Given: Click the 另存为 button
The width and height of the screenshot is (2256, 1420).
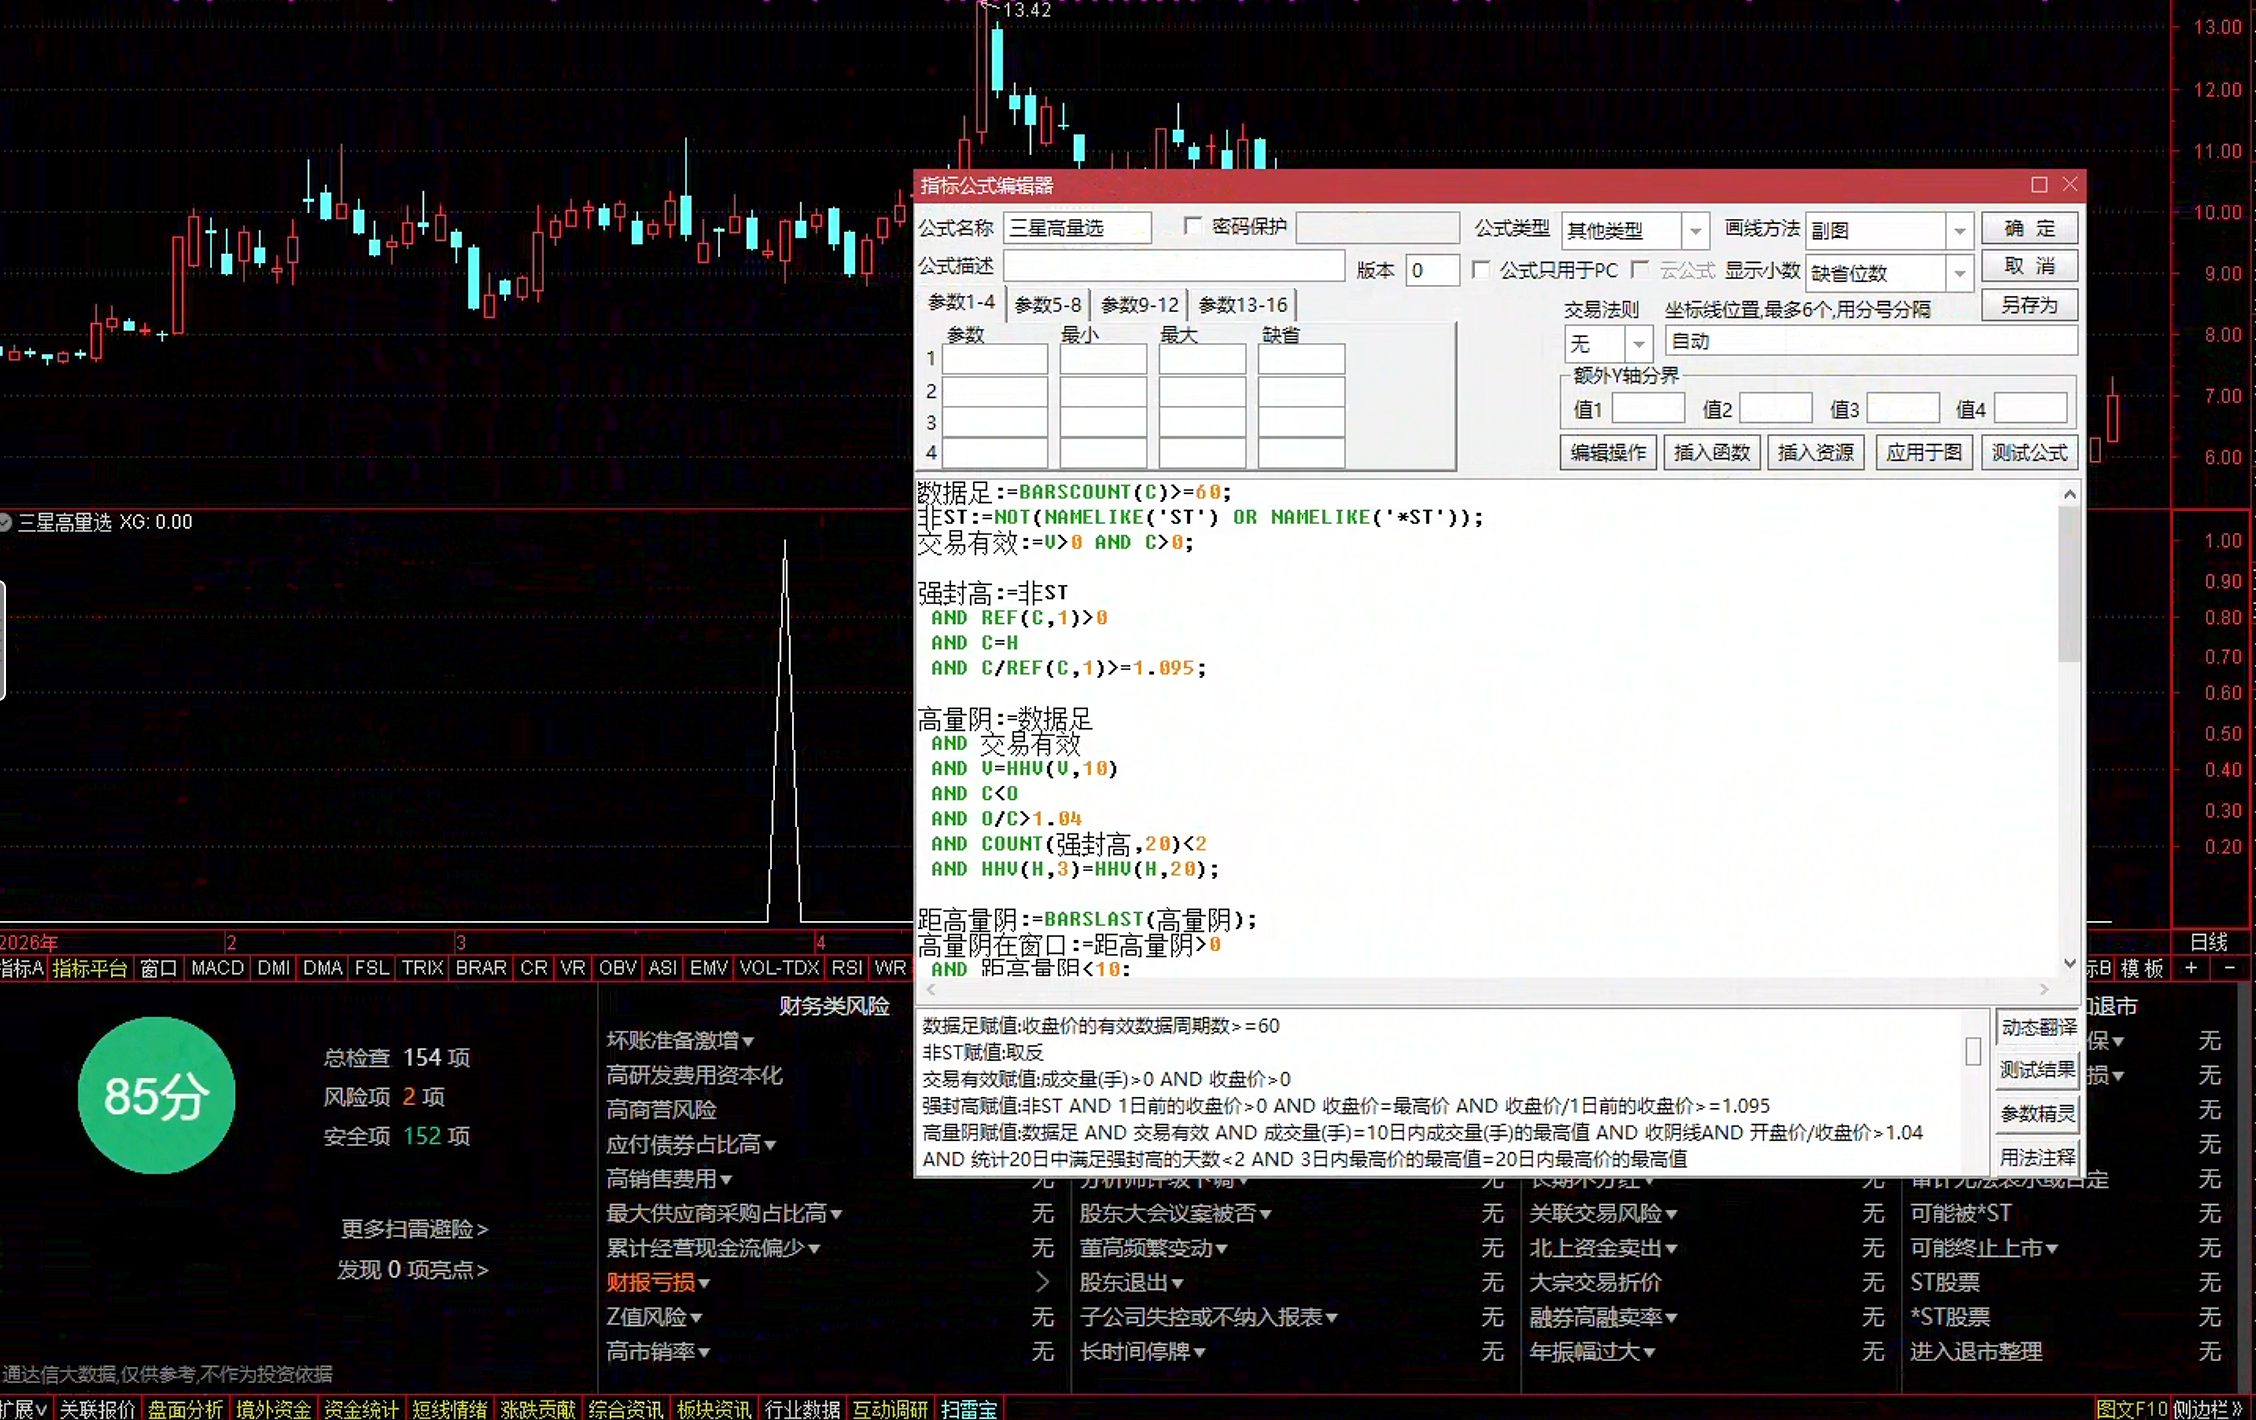Looking at the screenshot, I should coord(2029,305).
